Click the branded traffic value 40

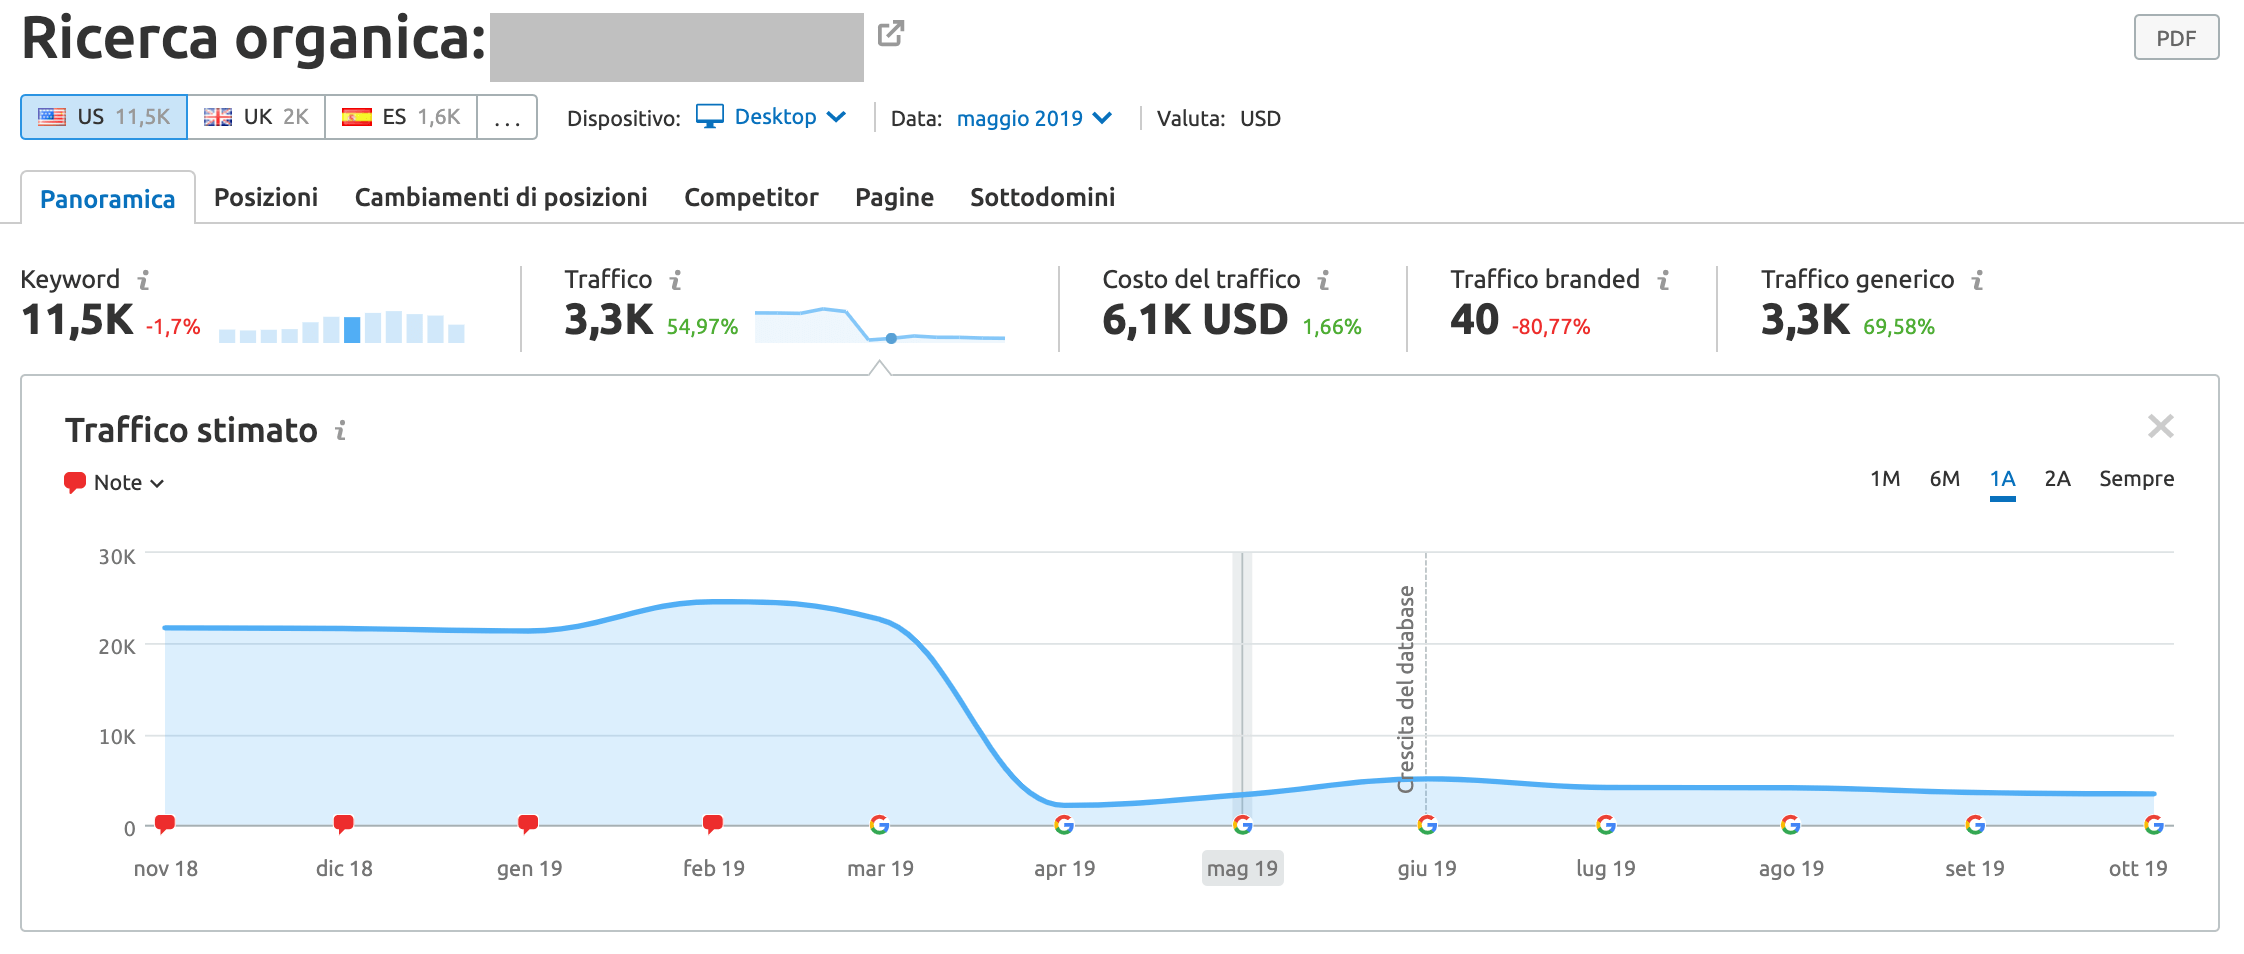1475,320
